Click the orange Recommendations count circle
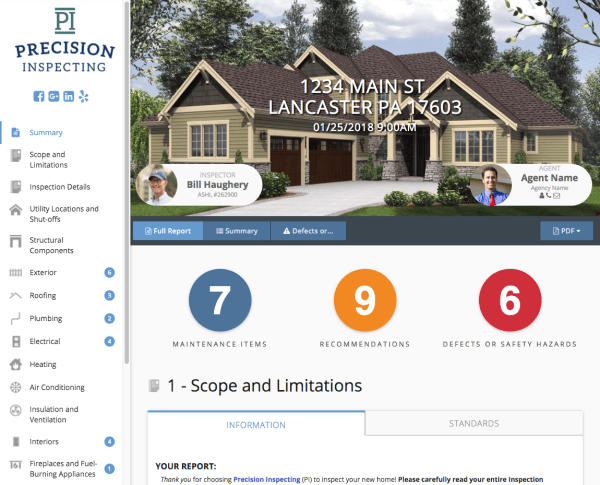 click(x=365, y=300)
